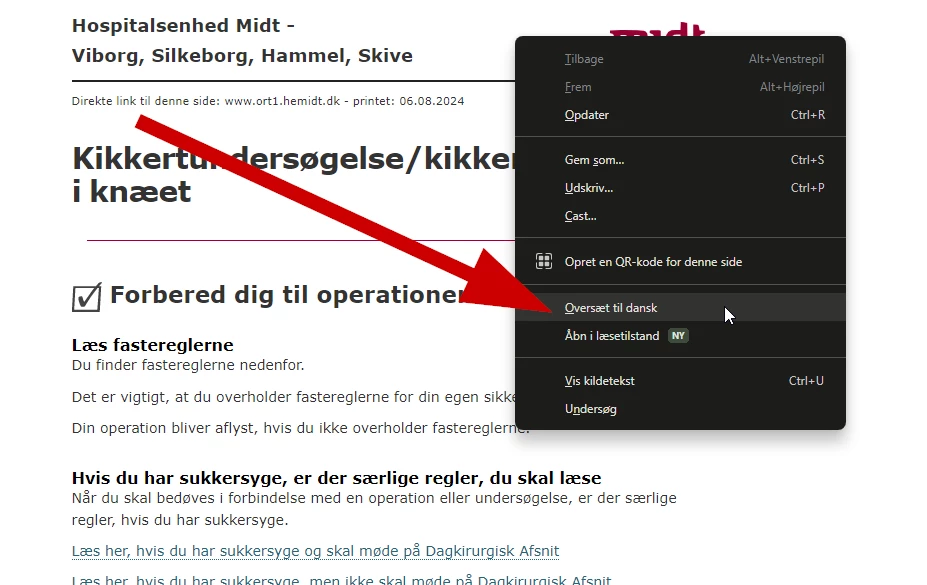Click the Kikkertundersøgelse i knæet page title
Screen dimensions: 927x585
pyautogui.click(x=294, y=175)
